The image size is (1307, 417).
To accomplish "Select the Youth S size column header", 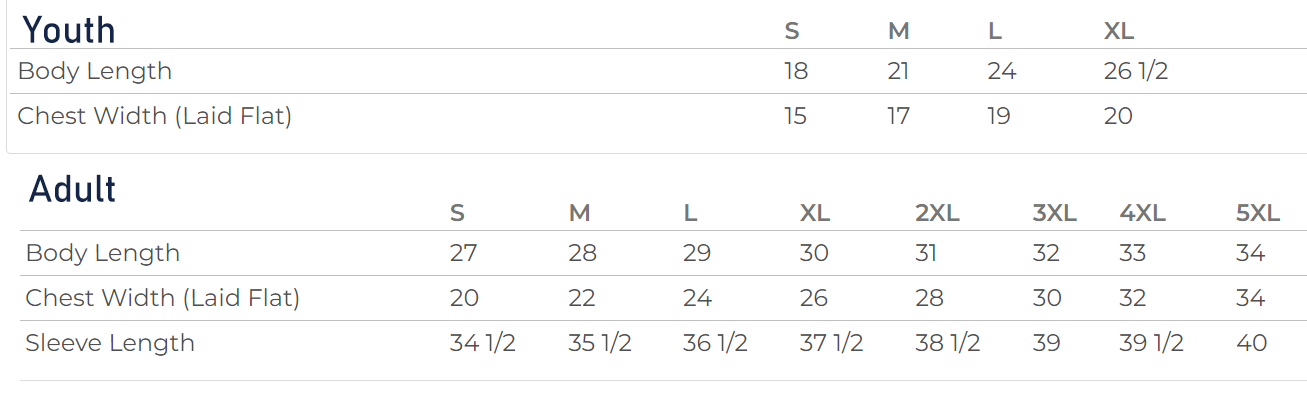I will click(792, 31).
